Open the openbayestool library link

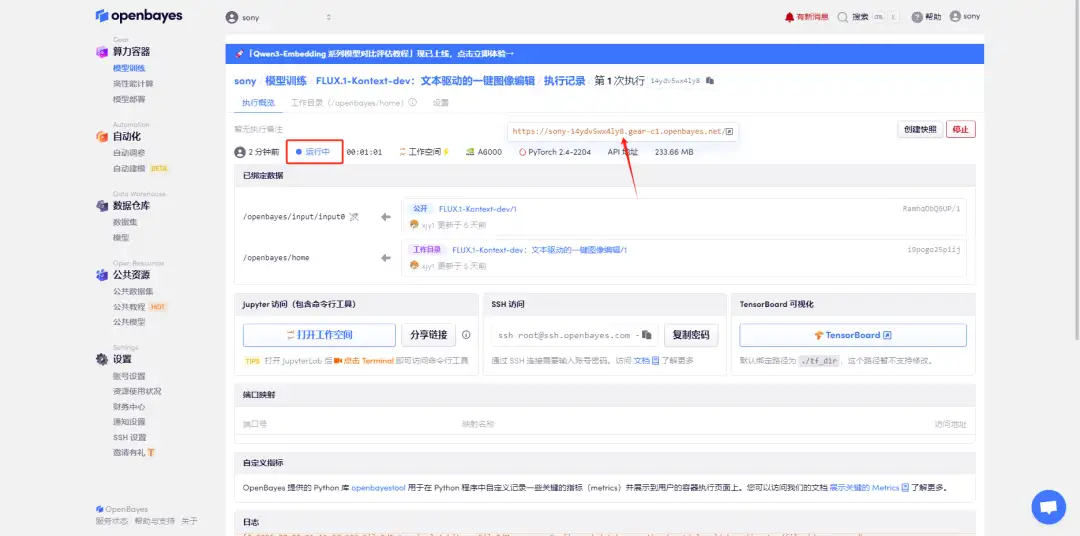pos(377,488)
